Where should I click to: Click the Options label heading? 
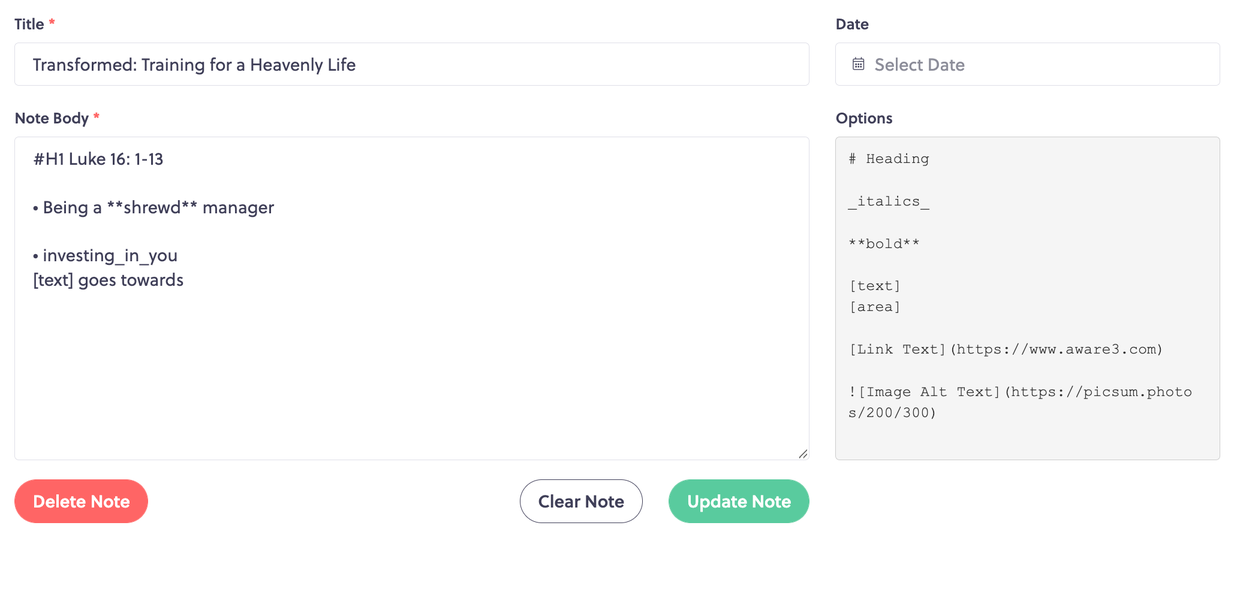pos(864,118)
